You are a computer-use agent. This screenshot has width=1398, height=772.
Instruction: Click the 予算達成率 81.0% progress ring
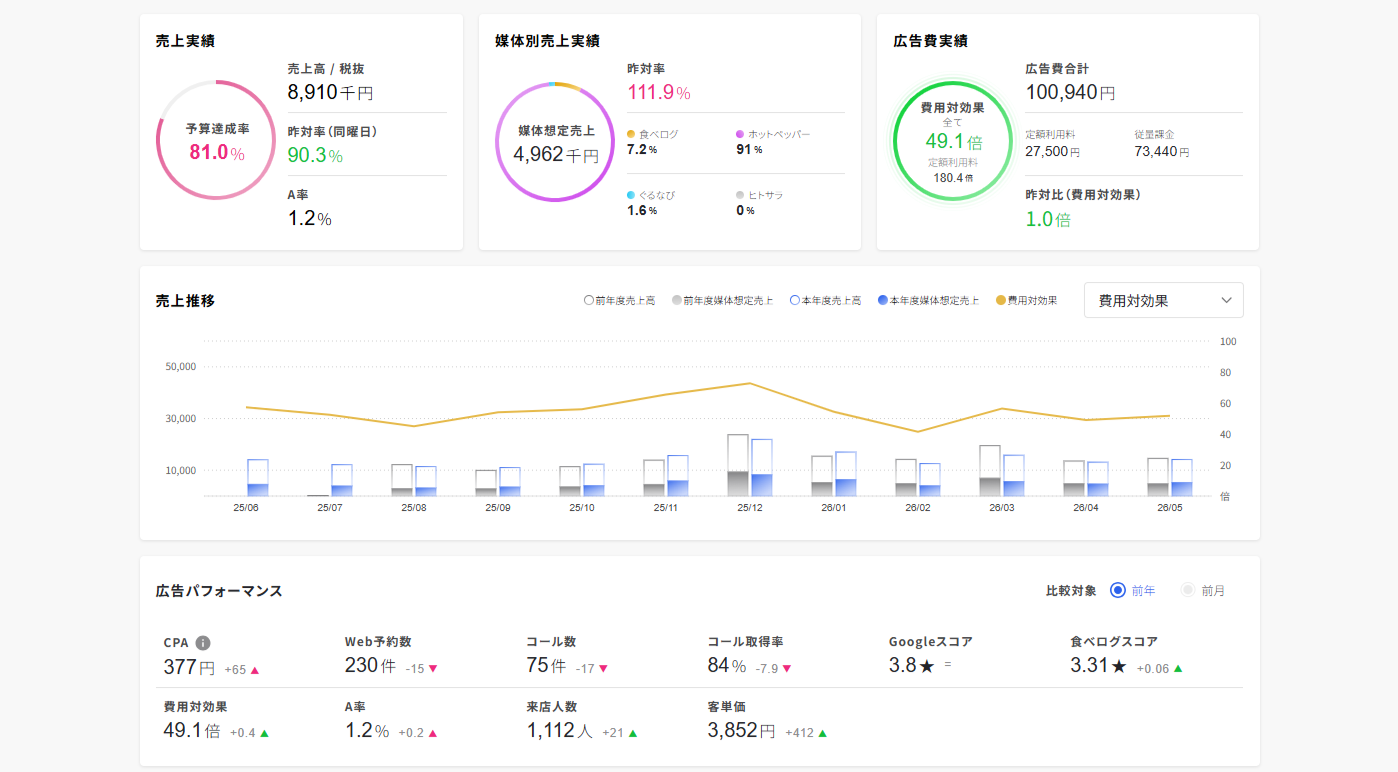[216, 141]
